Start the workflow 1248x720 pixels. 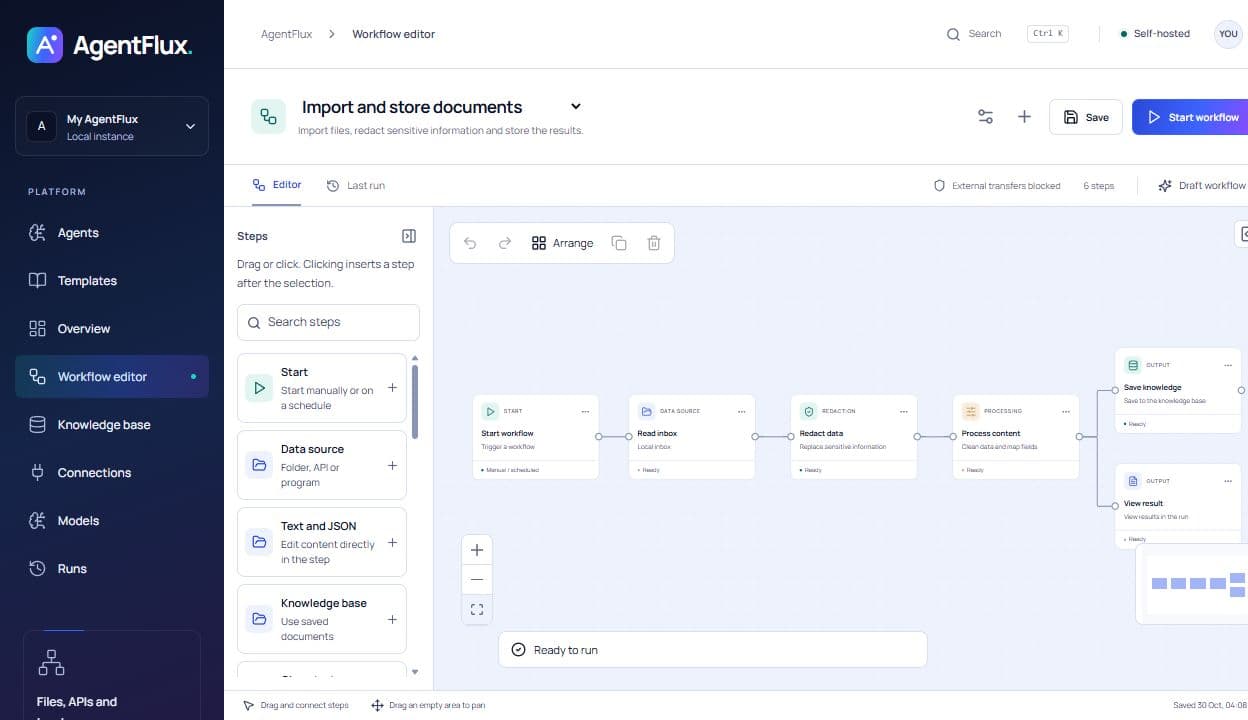coord(1191,117)
